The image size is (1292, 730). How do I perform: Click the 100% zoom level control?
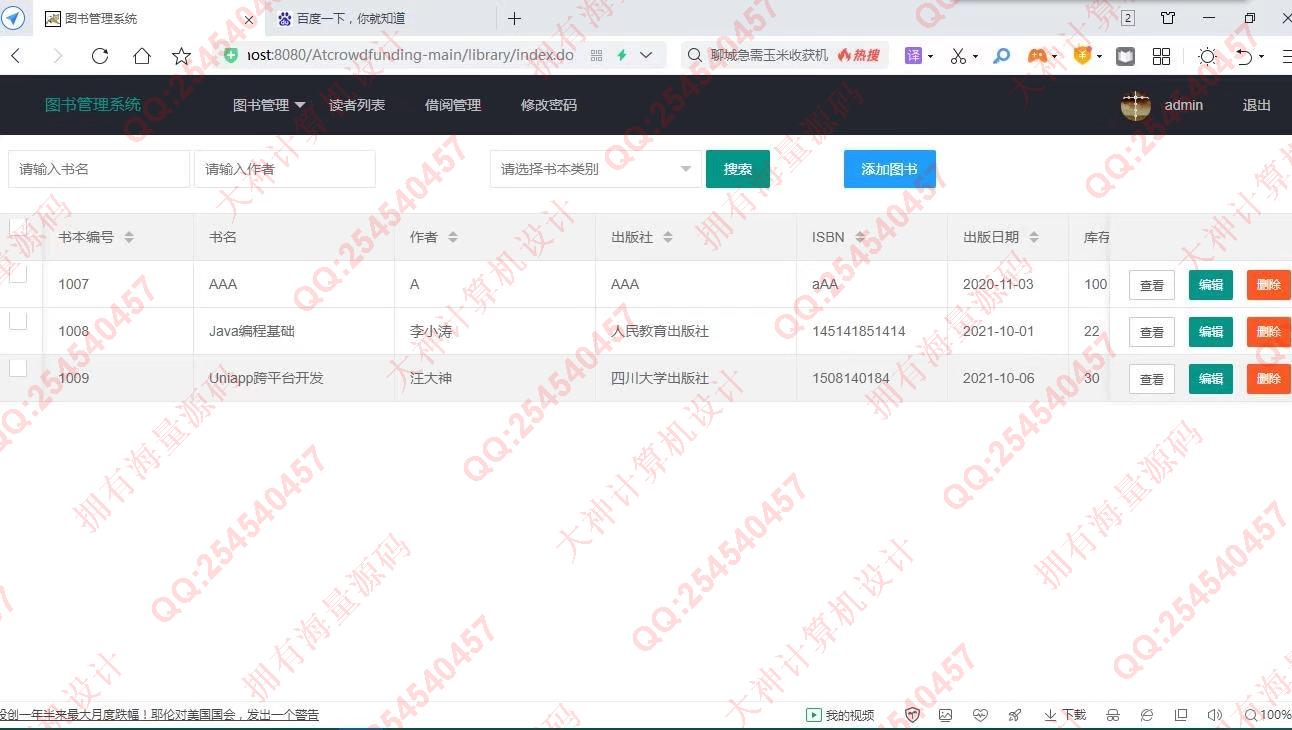(x=1267, y=715)
